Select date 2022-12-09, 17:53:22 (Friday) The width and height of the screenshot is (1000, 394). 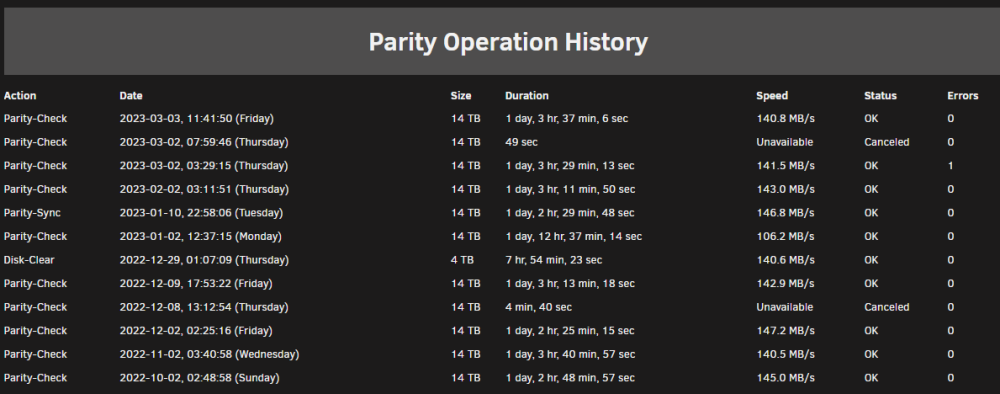pyautogui.click(x=196, y=284)
